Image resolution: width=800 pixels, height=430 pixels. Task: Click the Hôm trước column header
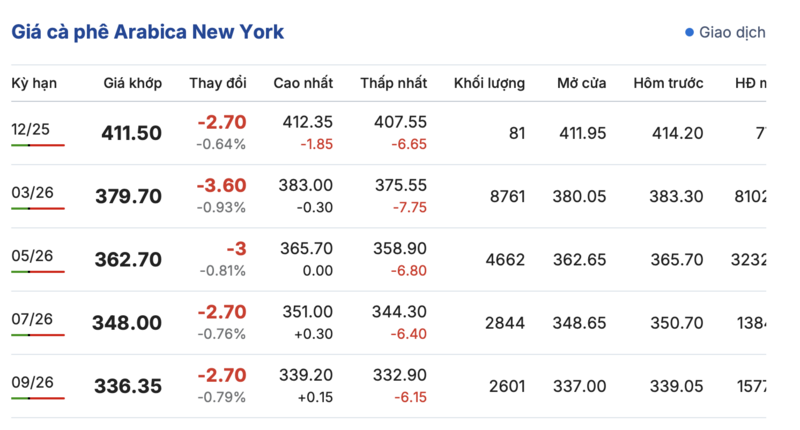pyautogui.click(x=668, y=83)
